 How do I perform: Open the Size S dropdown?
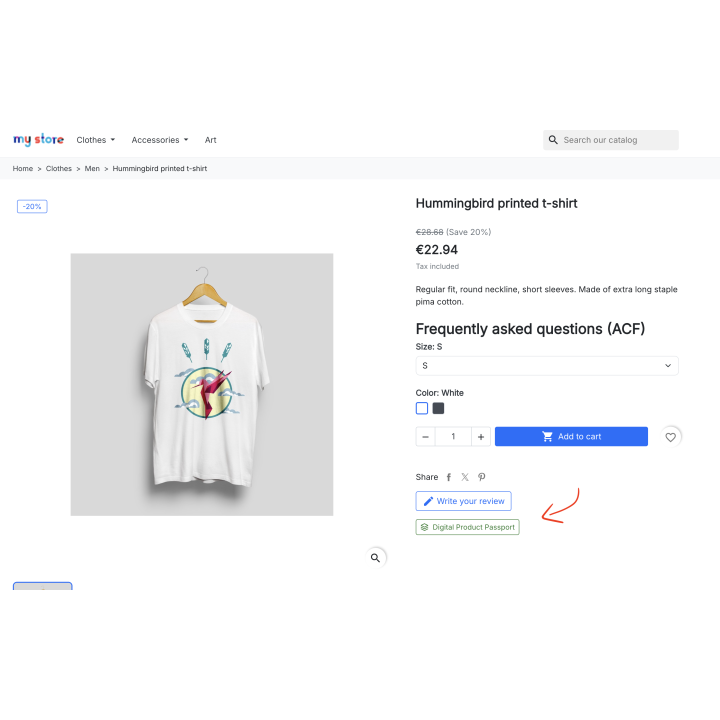click(546, 366)
